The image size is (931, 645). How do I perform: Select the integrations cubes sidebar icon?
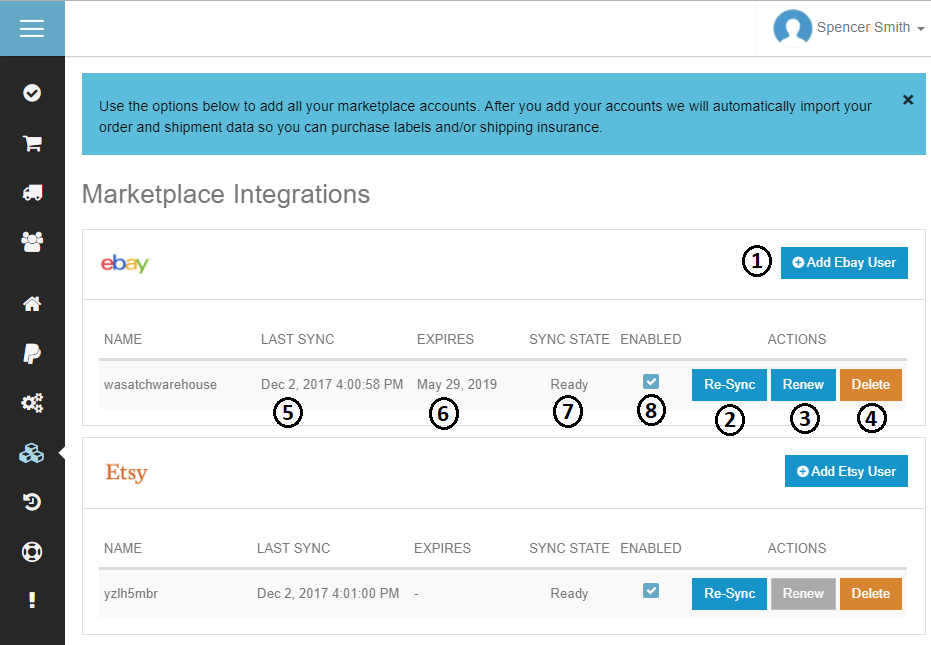pyautogui.click(x=32, y=454)
